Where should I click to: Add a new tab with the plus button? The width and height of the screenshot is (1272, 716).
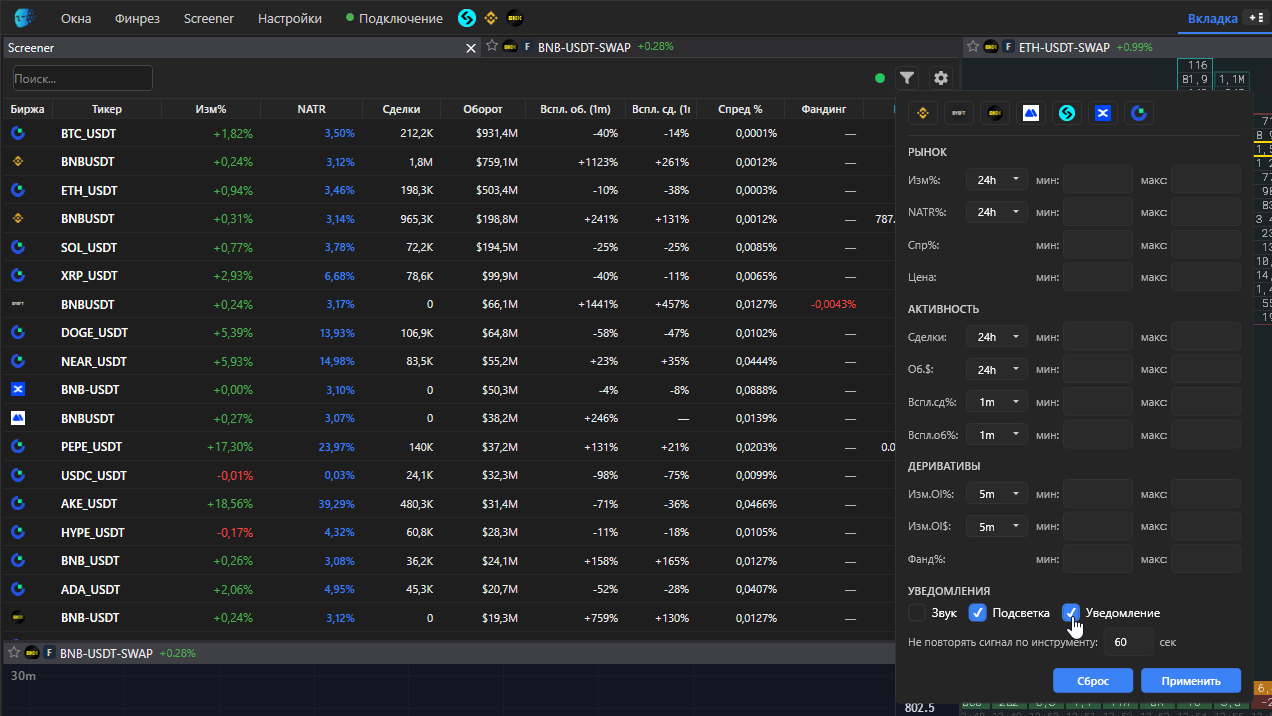pyautogui.click(x=1254, y=18)
